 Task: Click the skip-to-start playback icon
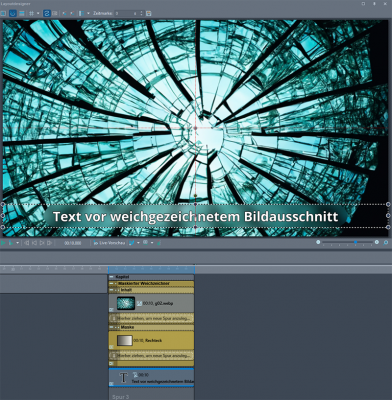27,243
